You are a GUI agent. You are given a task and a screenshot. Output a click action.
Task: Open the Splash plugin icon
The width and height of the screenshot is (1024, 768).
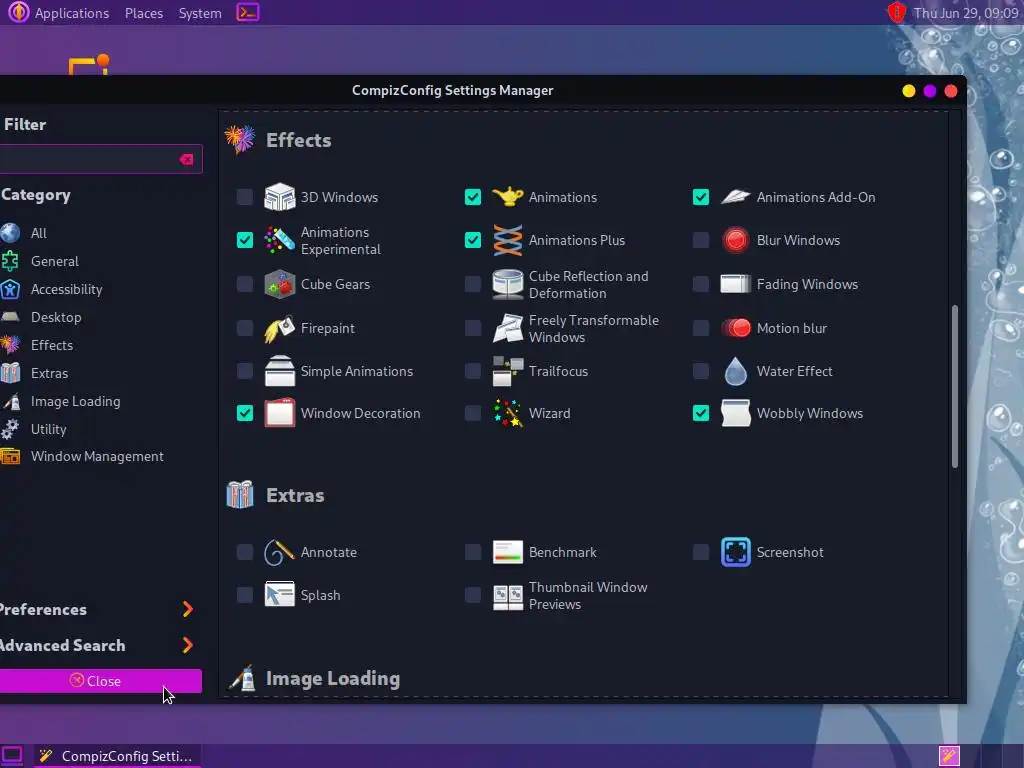coord(280,595)
